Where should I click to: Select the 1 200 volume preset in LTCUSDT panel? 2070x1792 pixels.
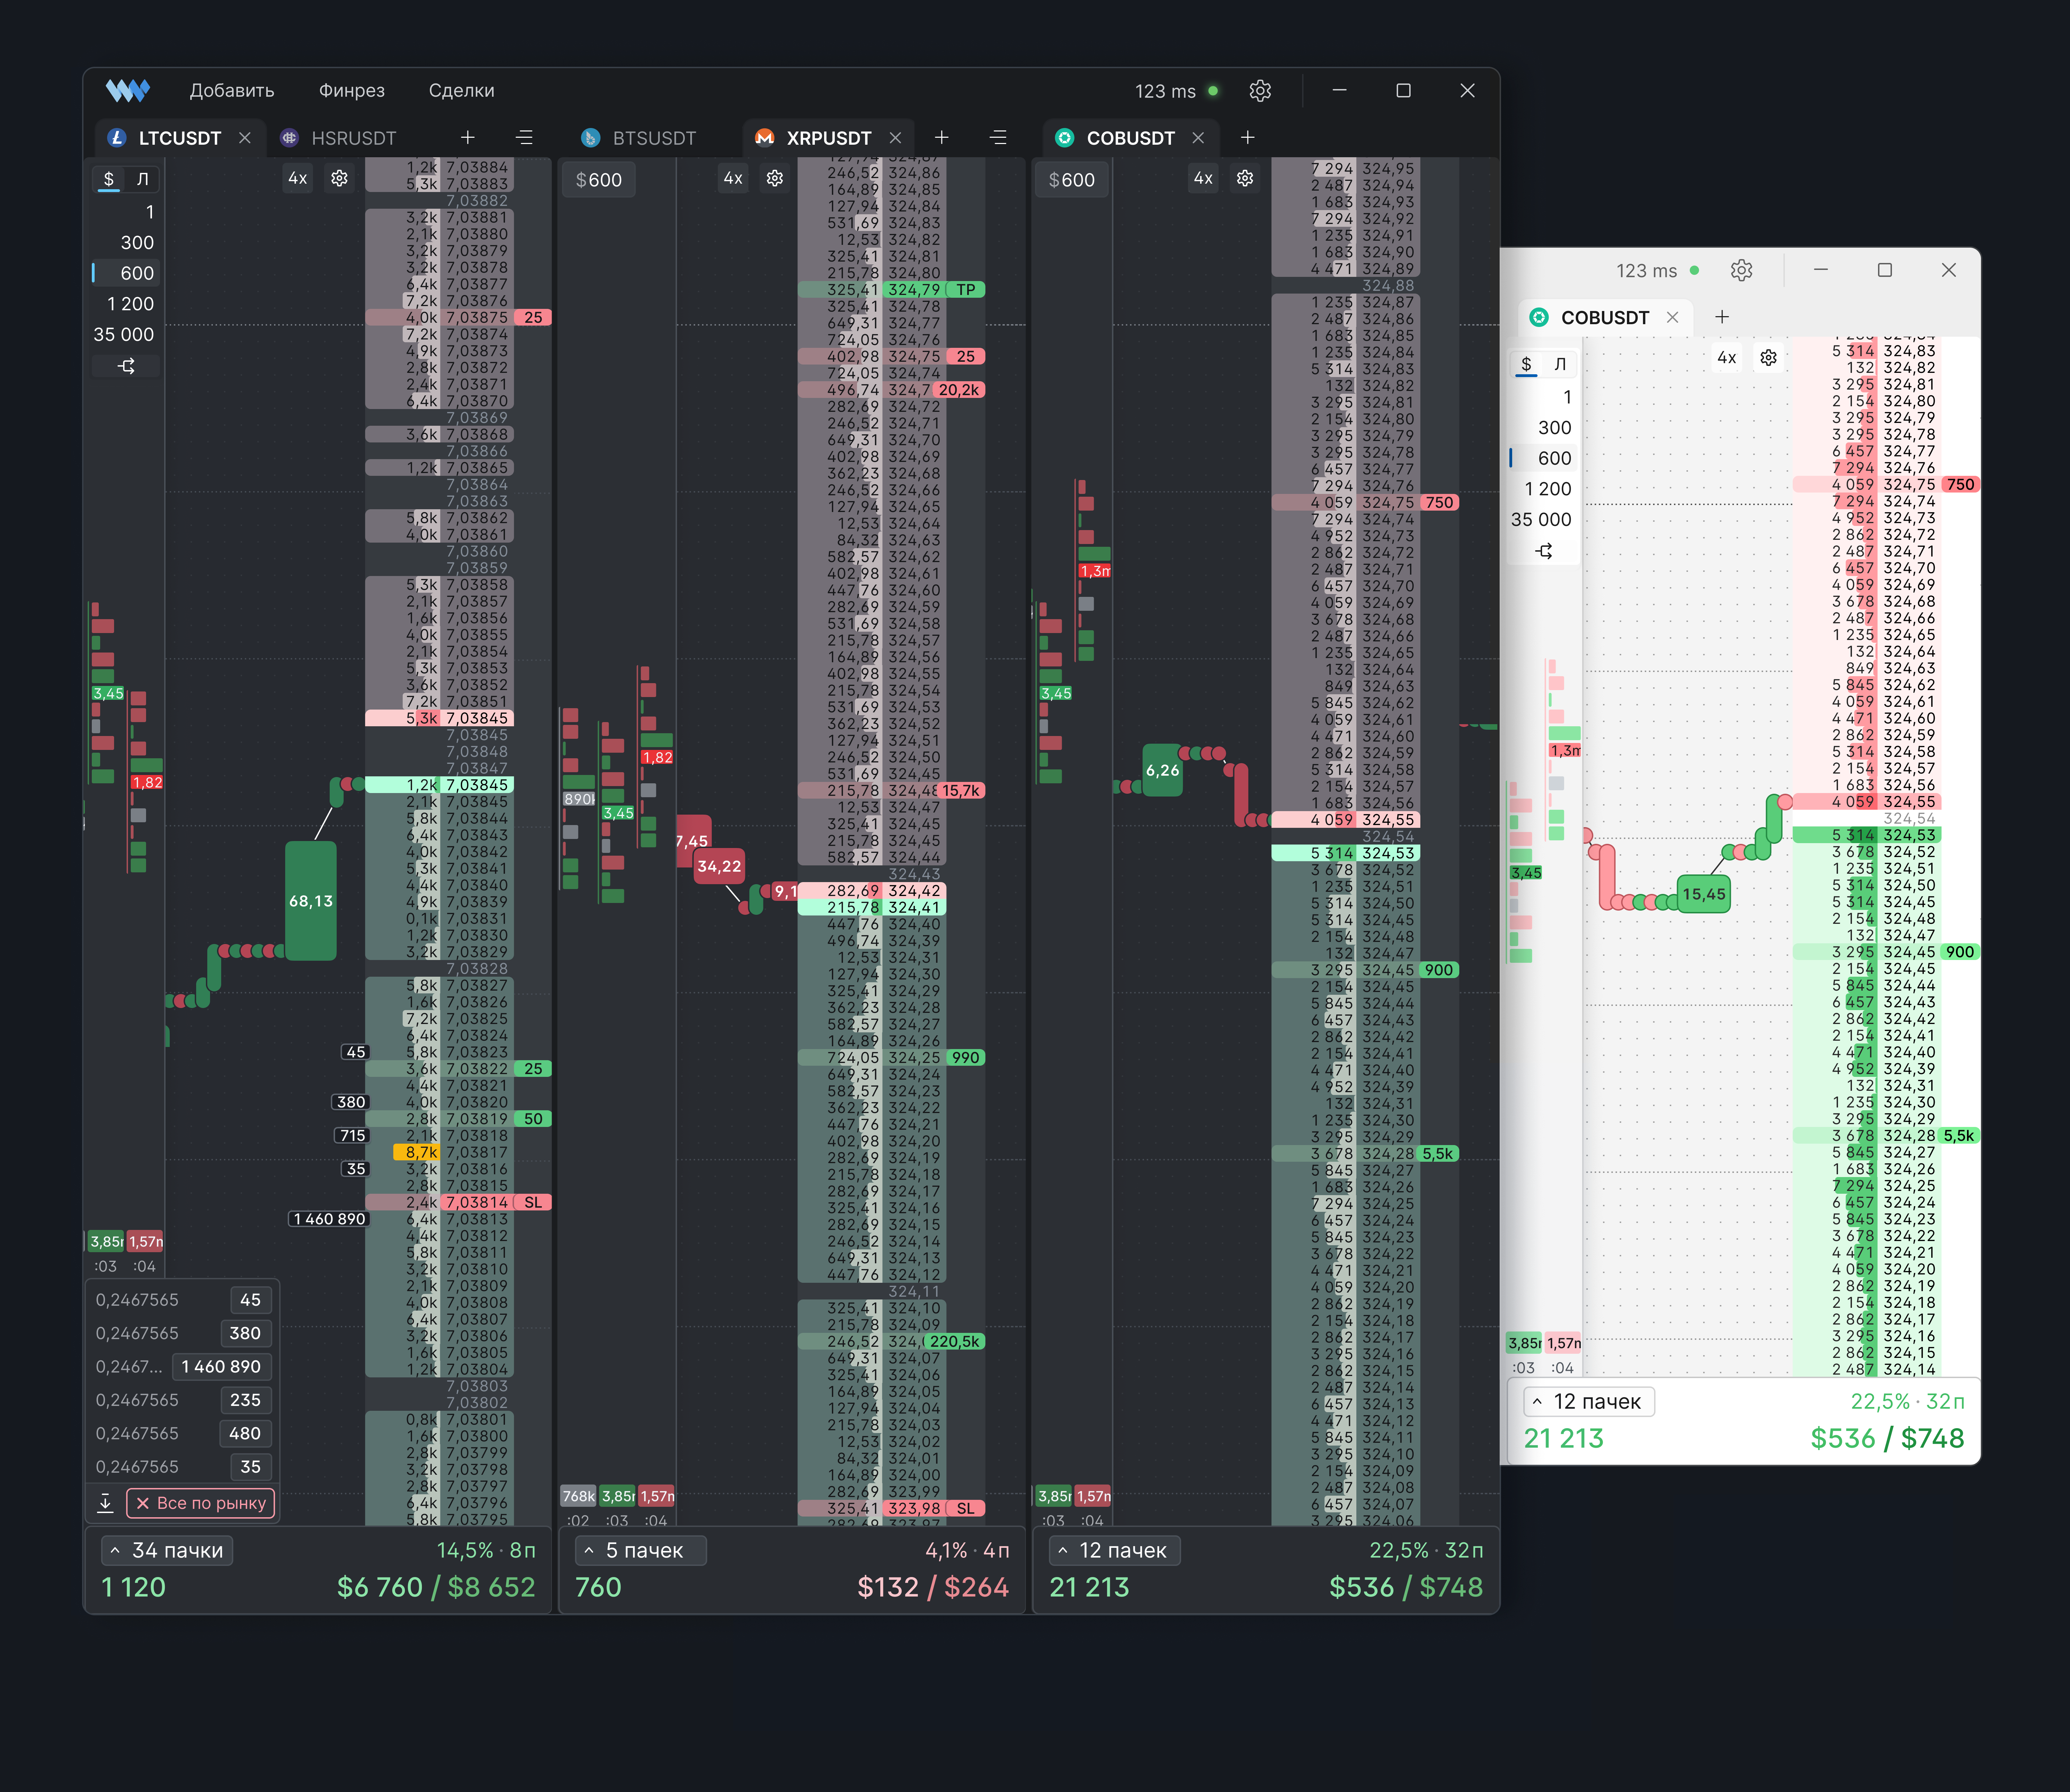(x=130, y=304)
